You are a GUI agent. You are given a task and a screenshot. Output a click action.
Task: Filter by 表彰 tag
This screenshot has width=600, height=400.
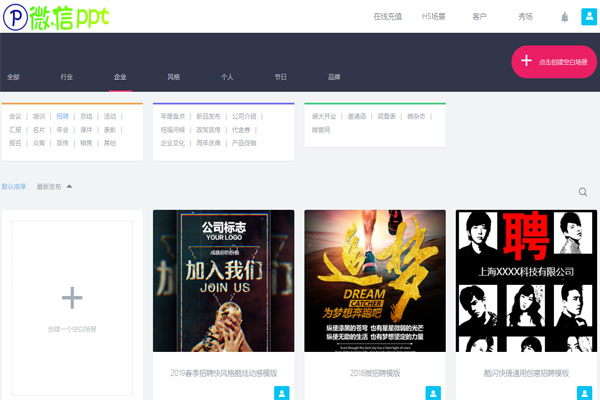coord(110,130)
